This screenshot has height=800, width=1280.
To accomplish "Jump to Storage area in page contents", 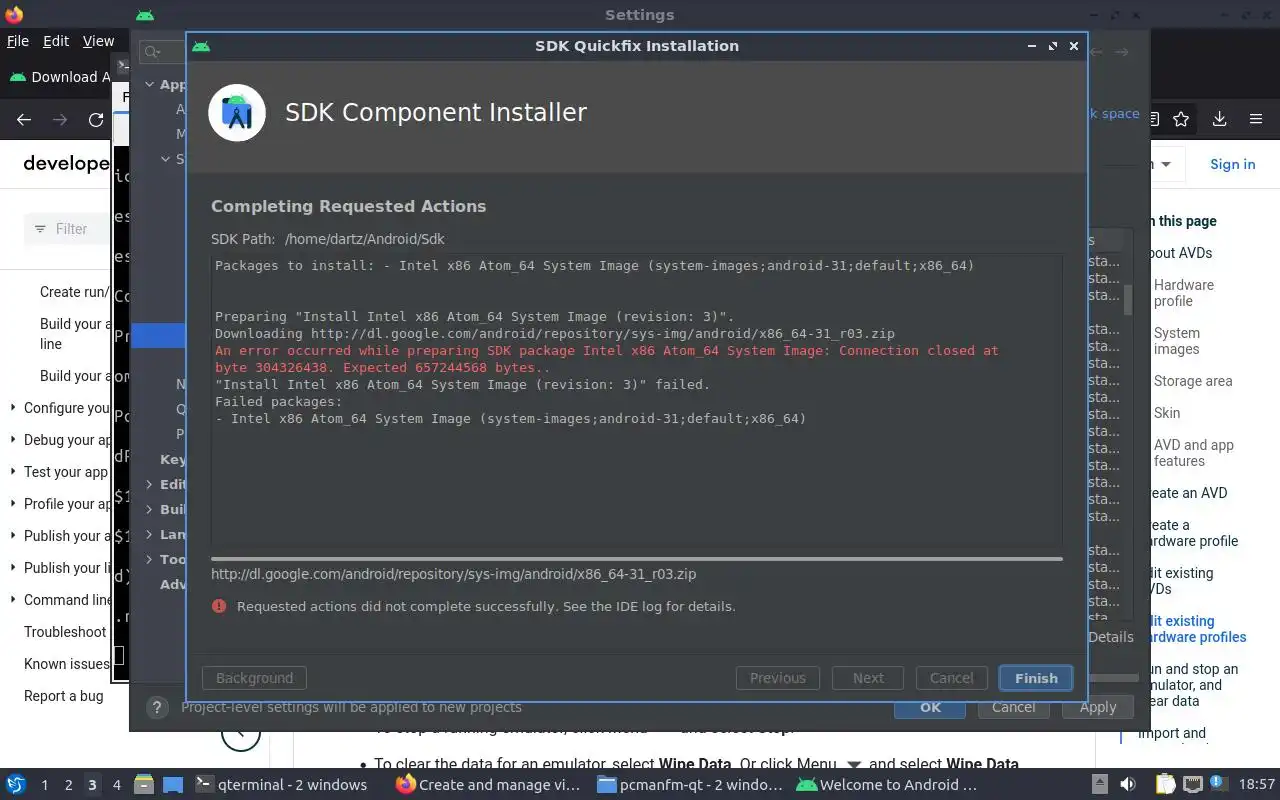I will pyautogui.click(x=1193, y=381).
